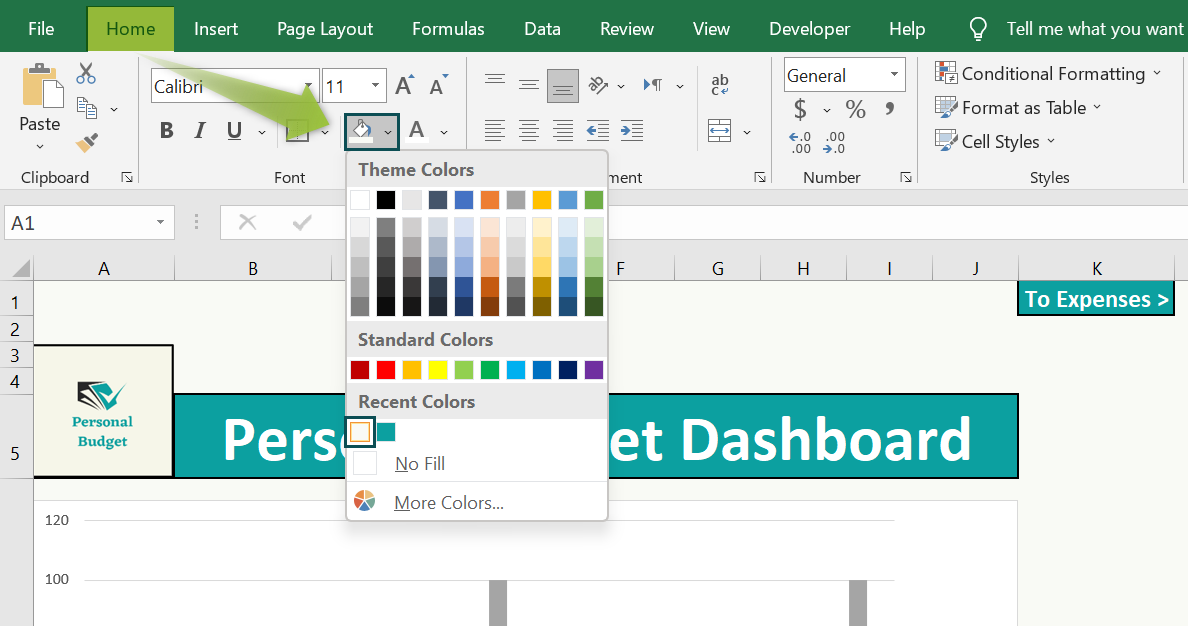The image size is (1188, 626).
Task: Open More Colors dialog
Action: (x=477, y=502)
